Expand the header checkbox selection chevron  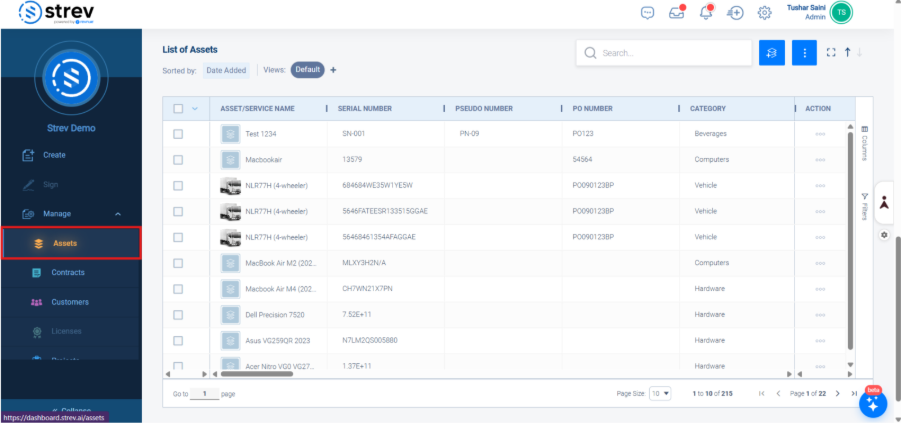click(195, 108)
